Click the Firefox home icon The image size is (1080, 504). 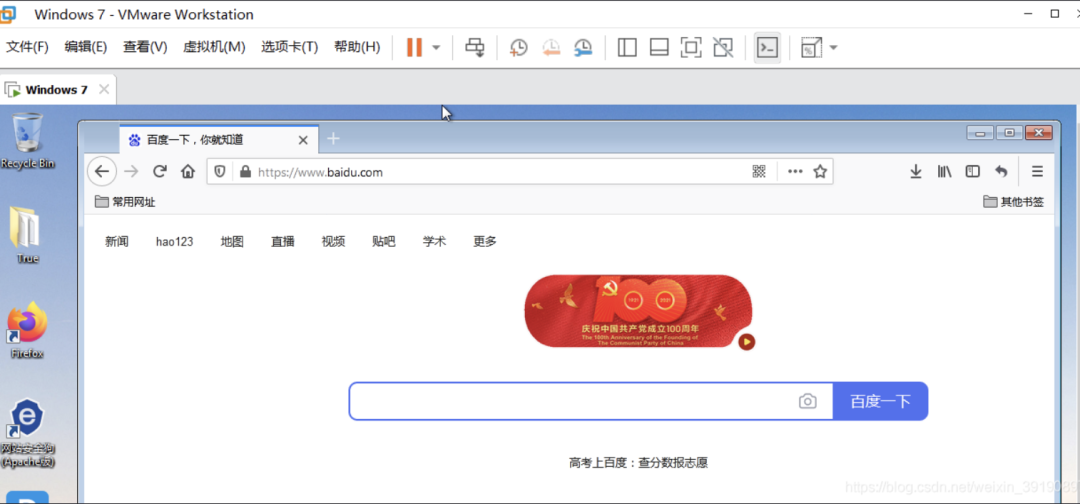(188, 171)
